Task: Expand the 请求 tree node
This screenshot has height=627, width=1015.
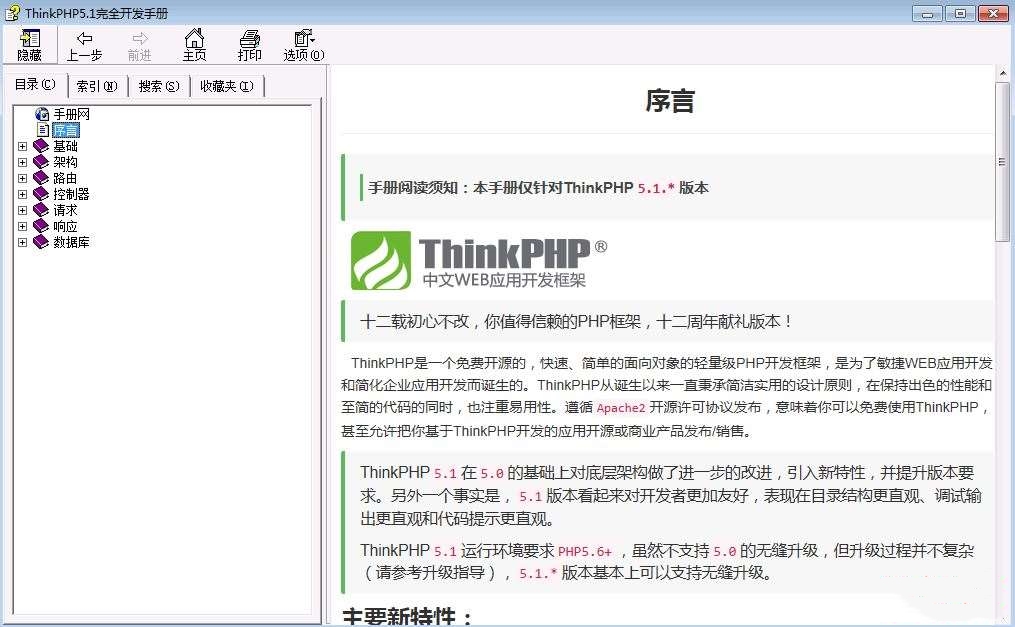Action: click(x=23, y=210)
